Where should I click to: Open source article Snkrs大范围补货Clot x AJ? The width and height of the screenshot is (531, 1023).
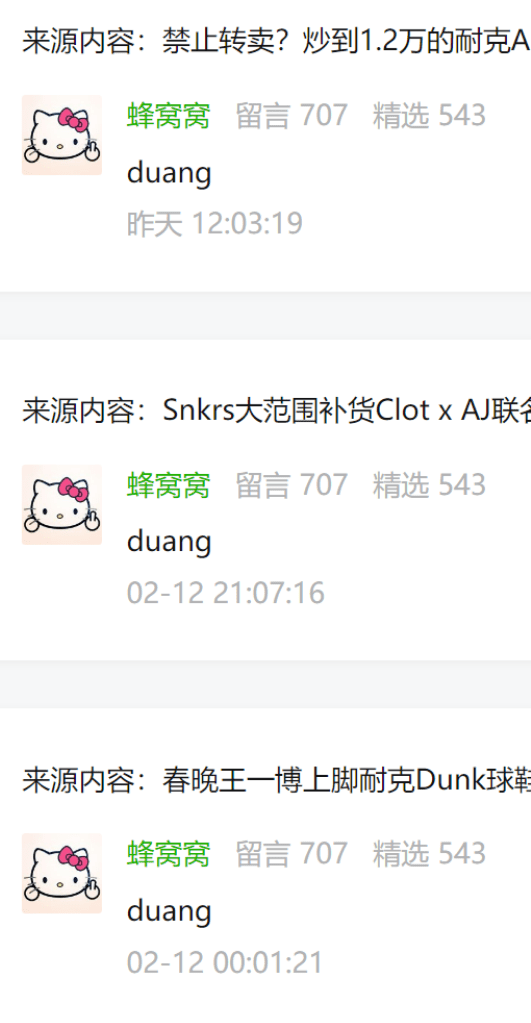pyautogui.click(x=276, y=411)
